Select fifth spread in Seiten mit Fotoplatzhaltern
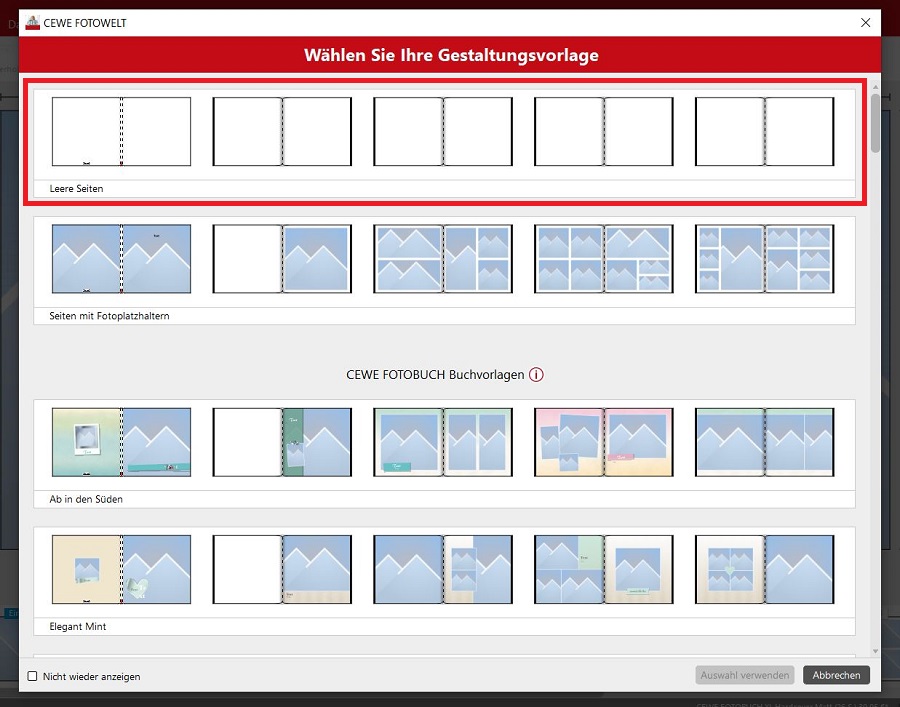Image resolution: width=900 pixels, height=707 pixels. coord(764,259)
